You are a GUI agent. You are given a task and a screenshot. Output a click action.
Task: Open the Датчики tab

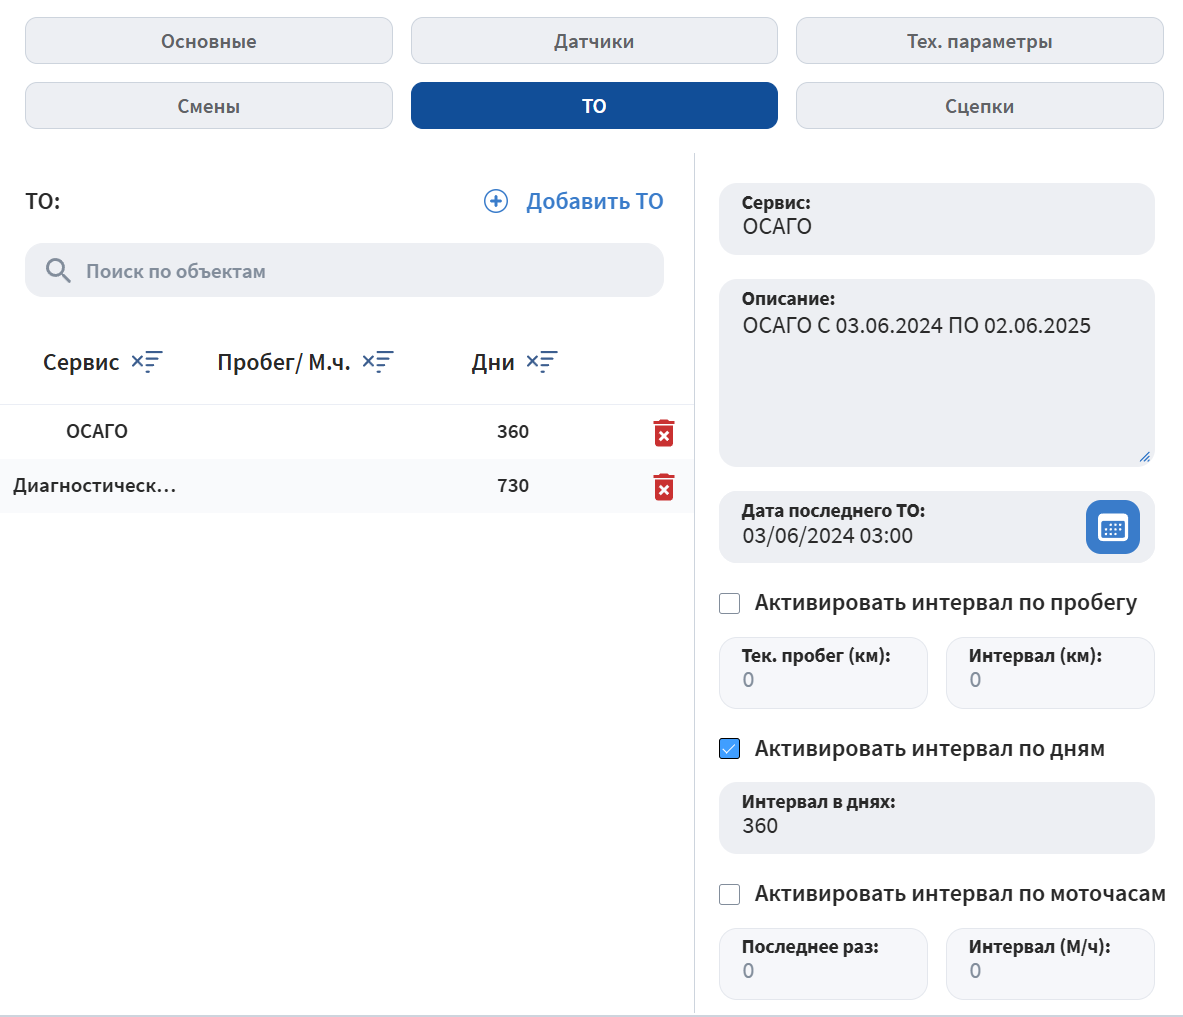594,41
